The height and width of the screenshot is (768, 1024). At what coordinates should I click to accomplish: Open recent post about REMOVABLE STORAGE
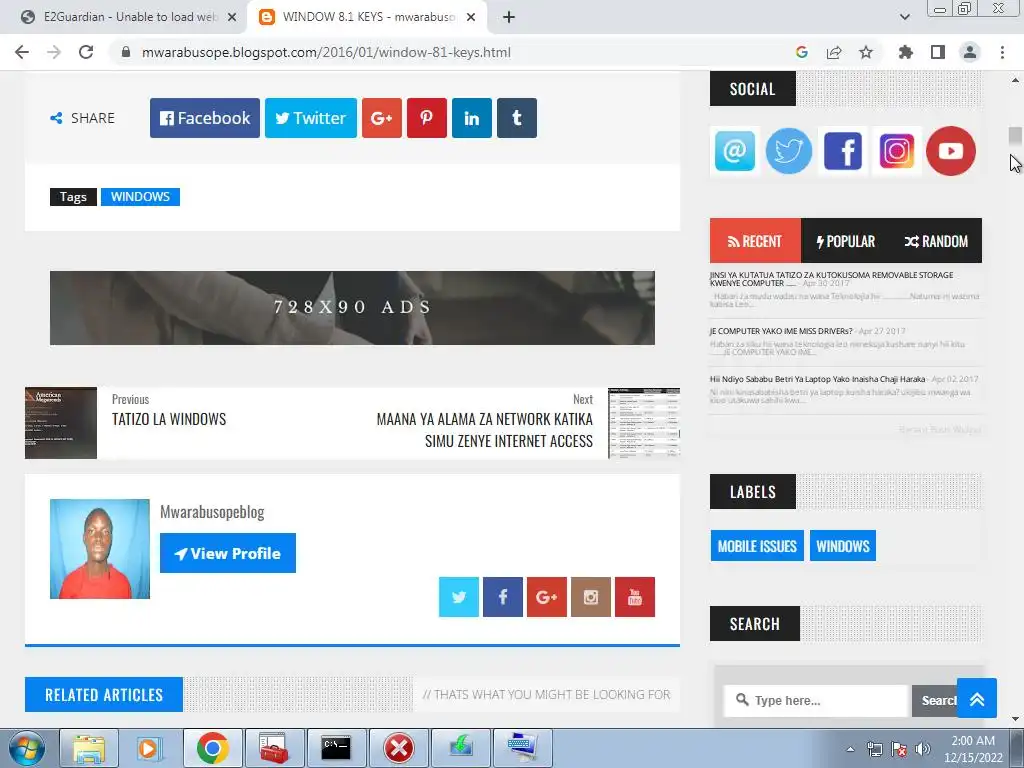(x=831, y=279)
